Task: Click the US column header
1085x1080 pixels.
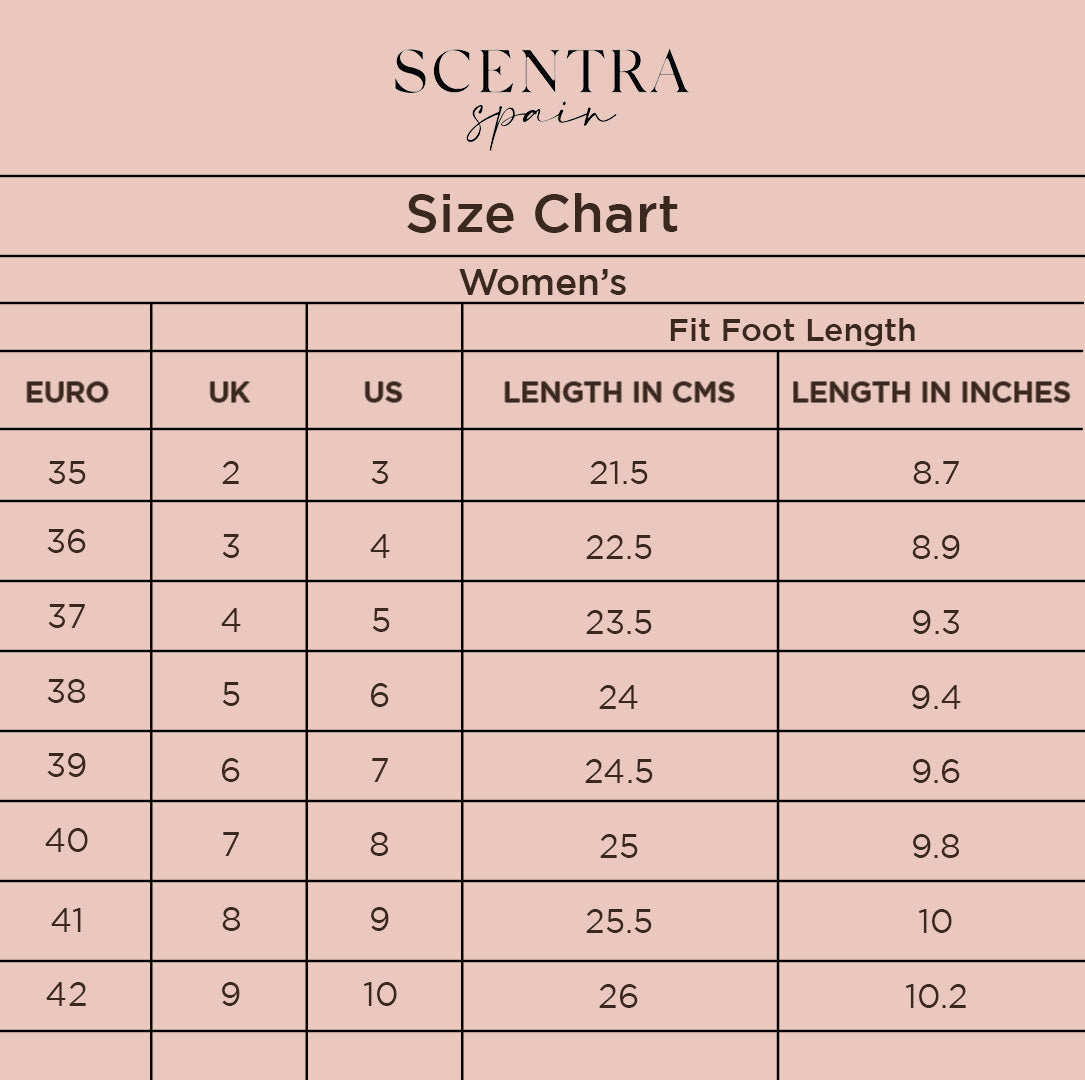Action: (383, 392)
